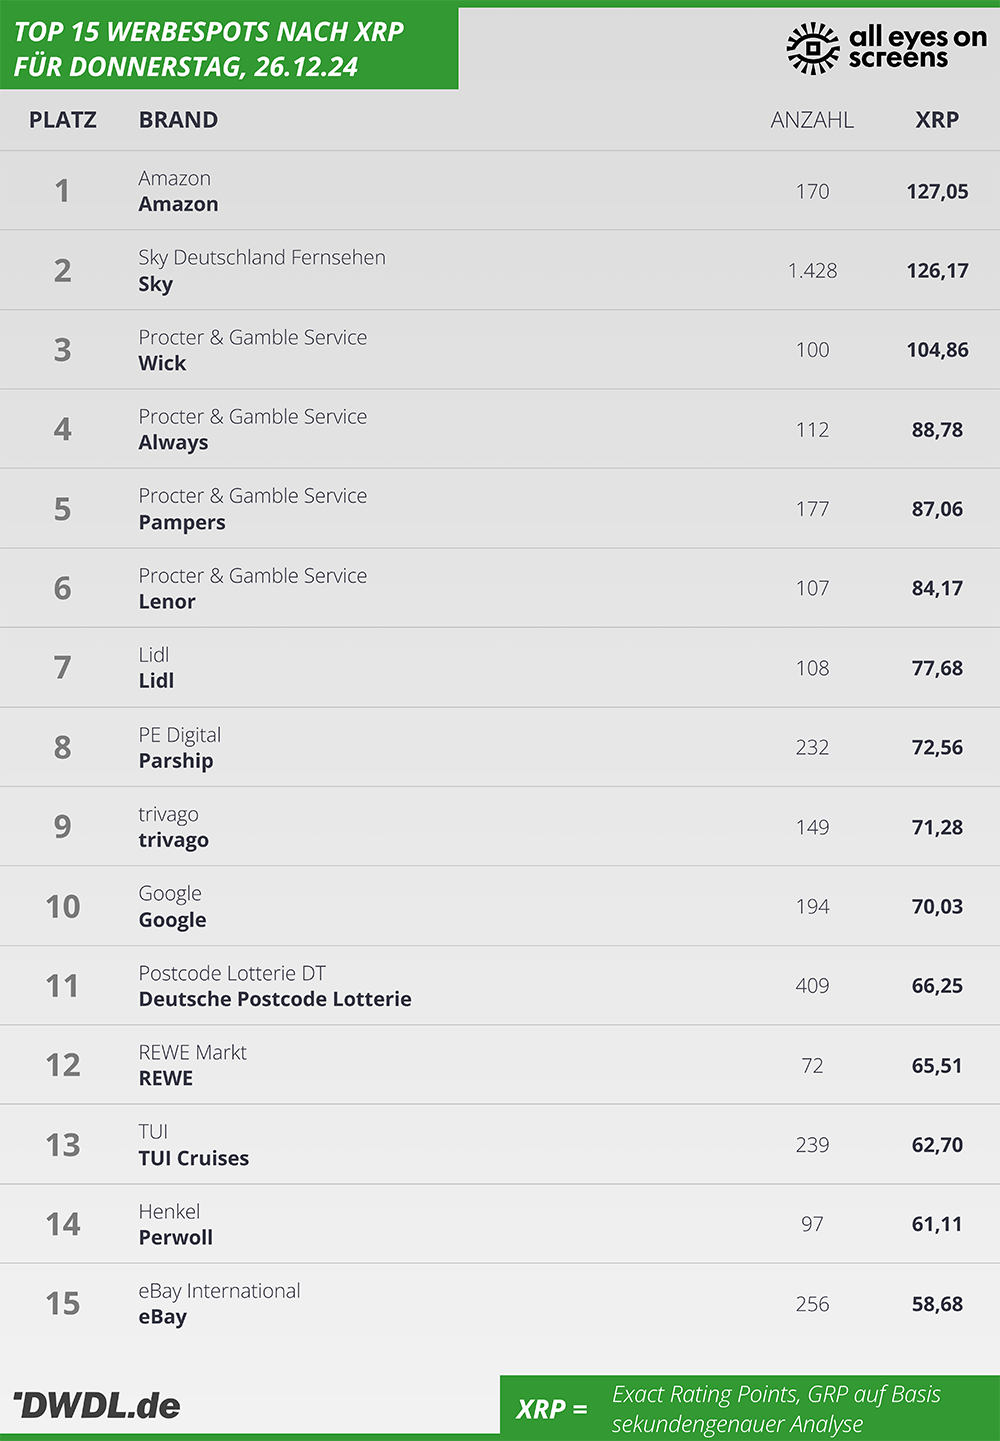This screenshot has height=1441, width=1000.
Task: Click the XRP column header
Action: coord(937,120)
